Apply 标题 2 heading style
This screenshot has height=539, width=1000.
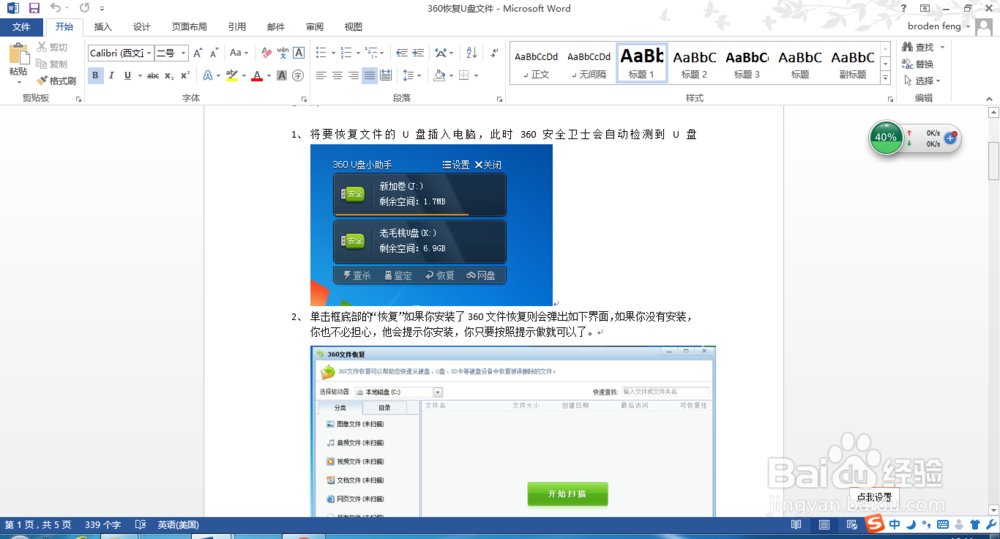point(695,63)
